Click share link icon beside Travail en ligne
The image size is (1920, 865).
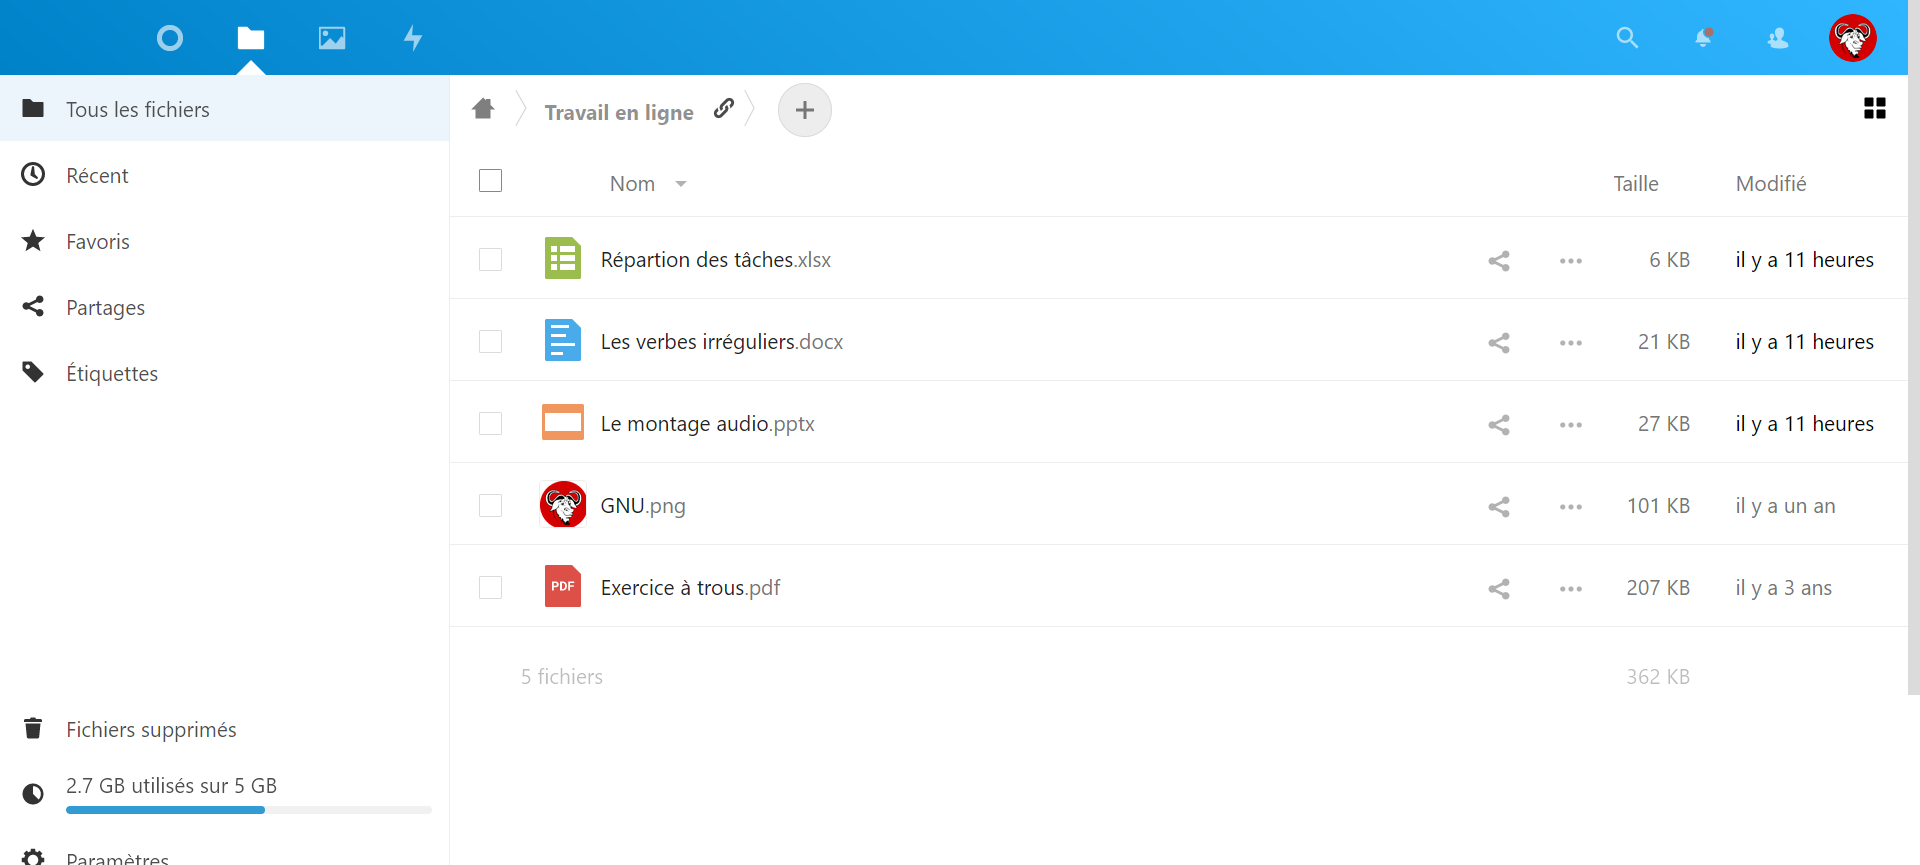[724, 109]
